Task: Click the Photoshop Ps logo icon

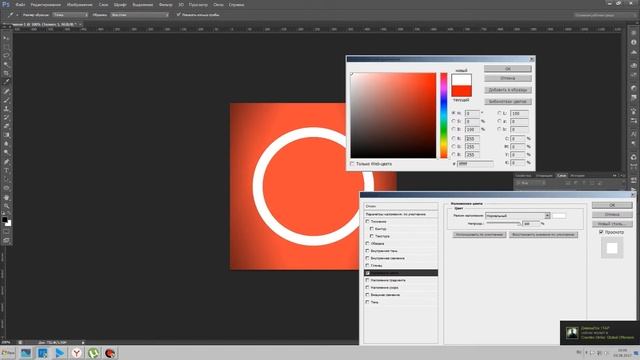Action: click(6, 4)
